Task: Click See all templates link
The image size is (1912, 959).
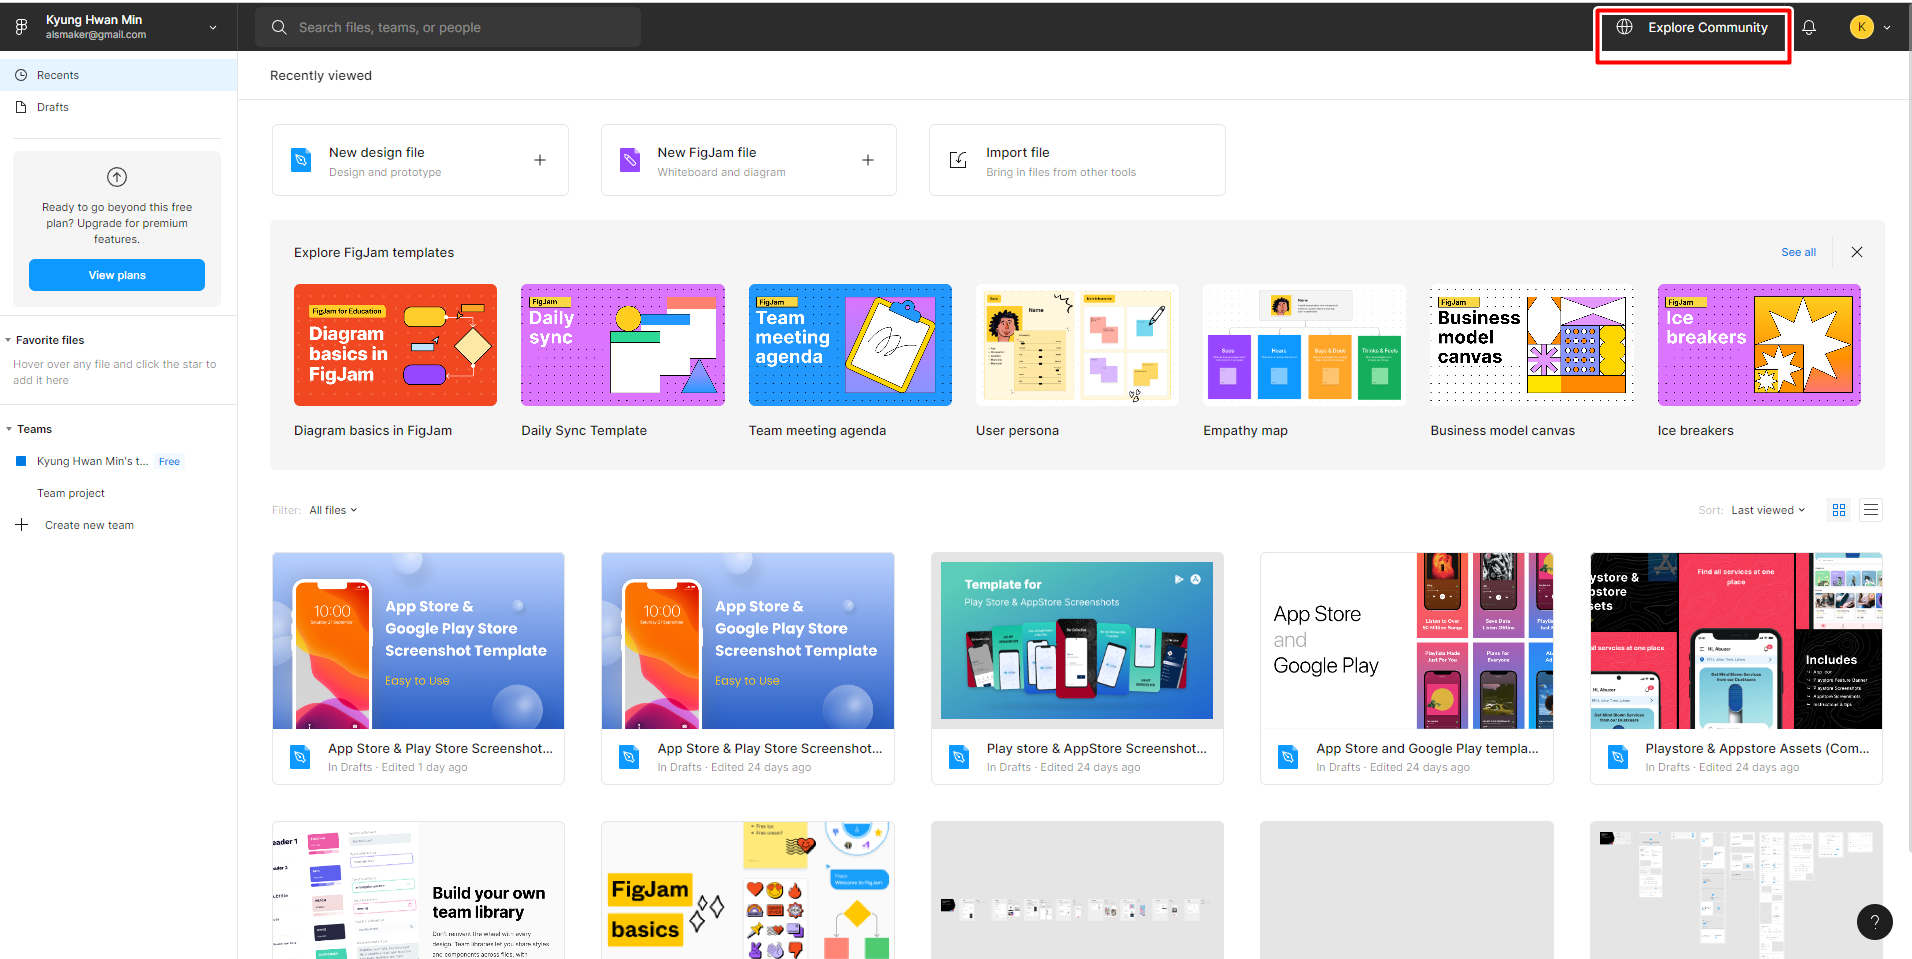Action: (1798, 252)
